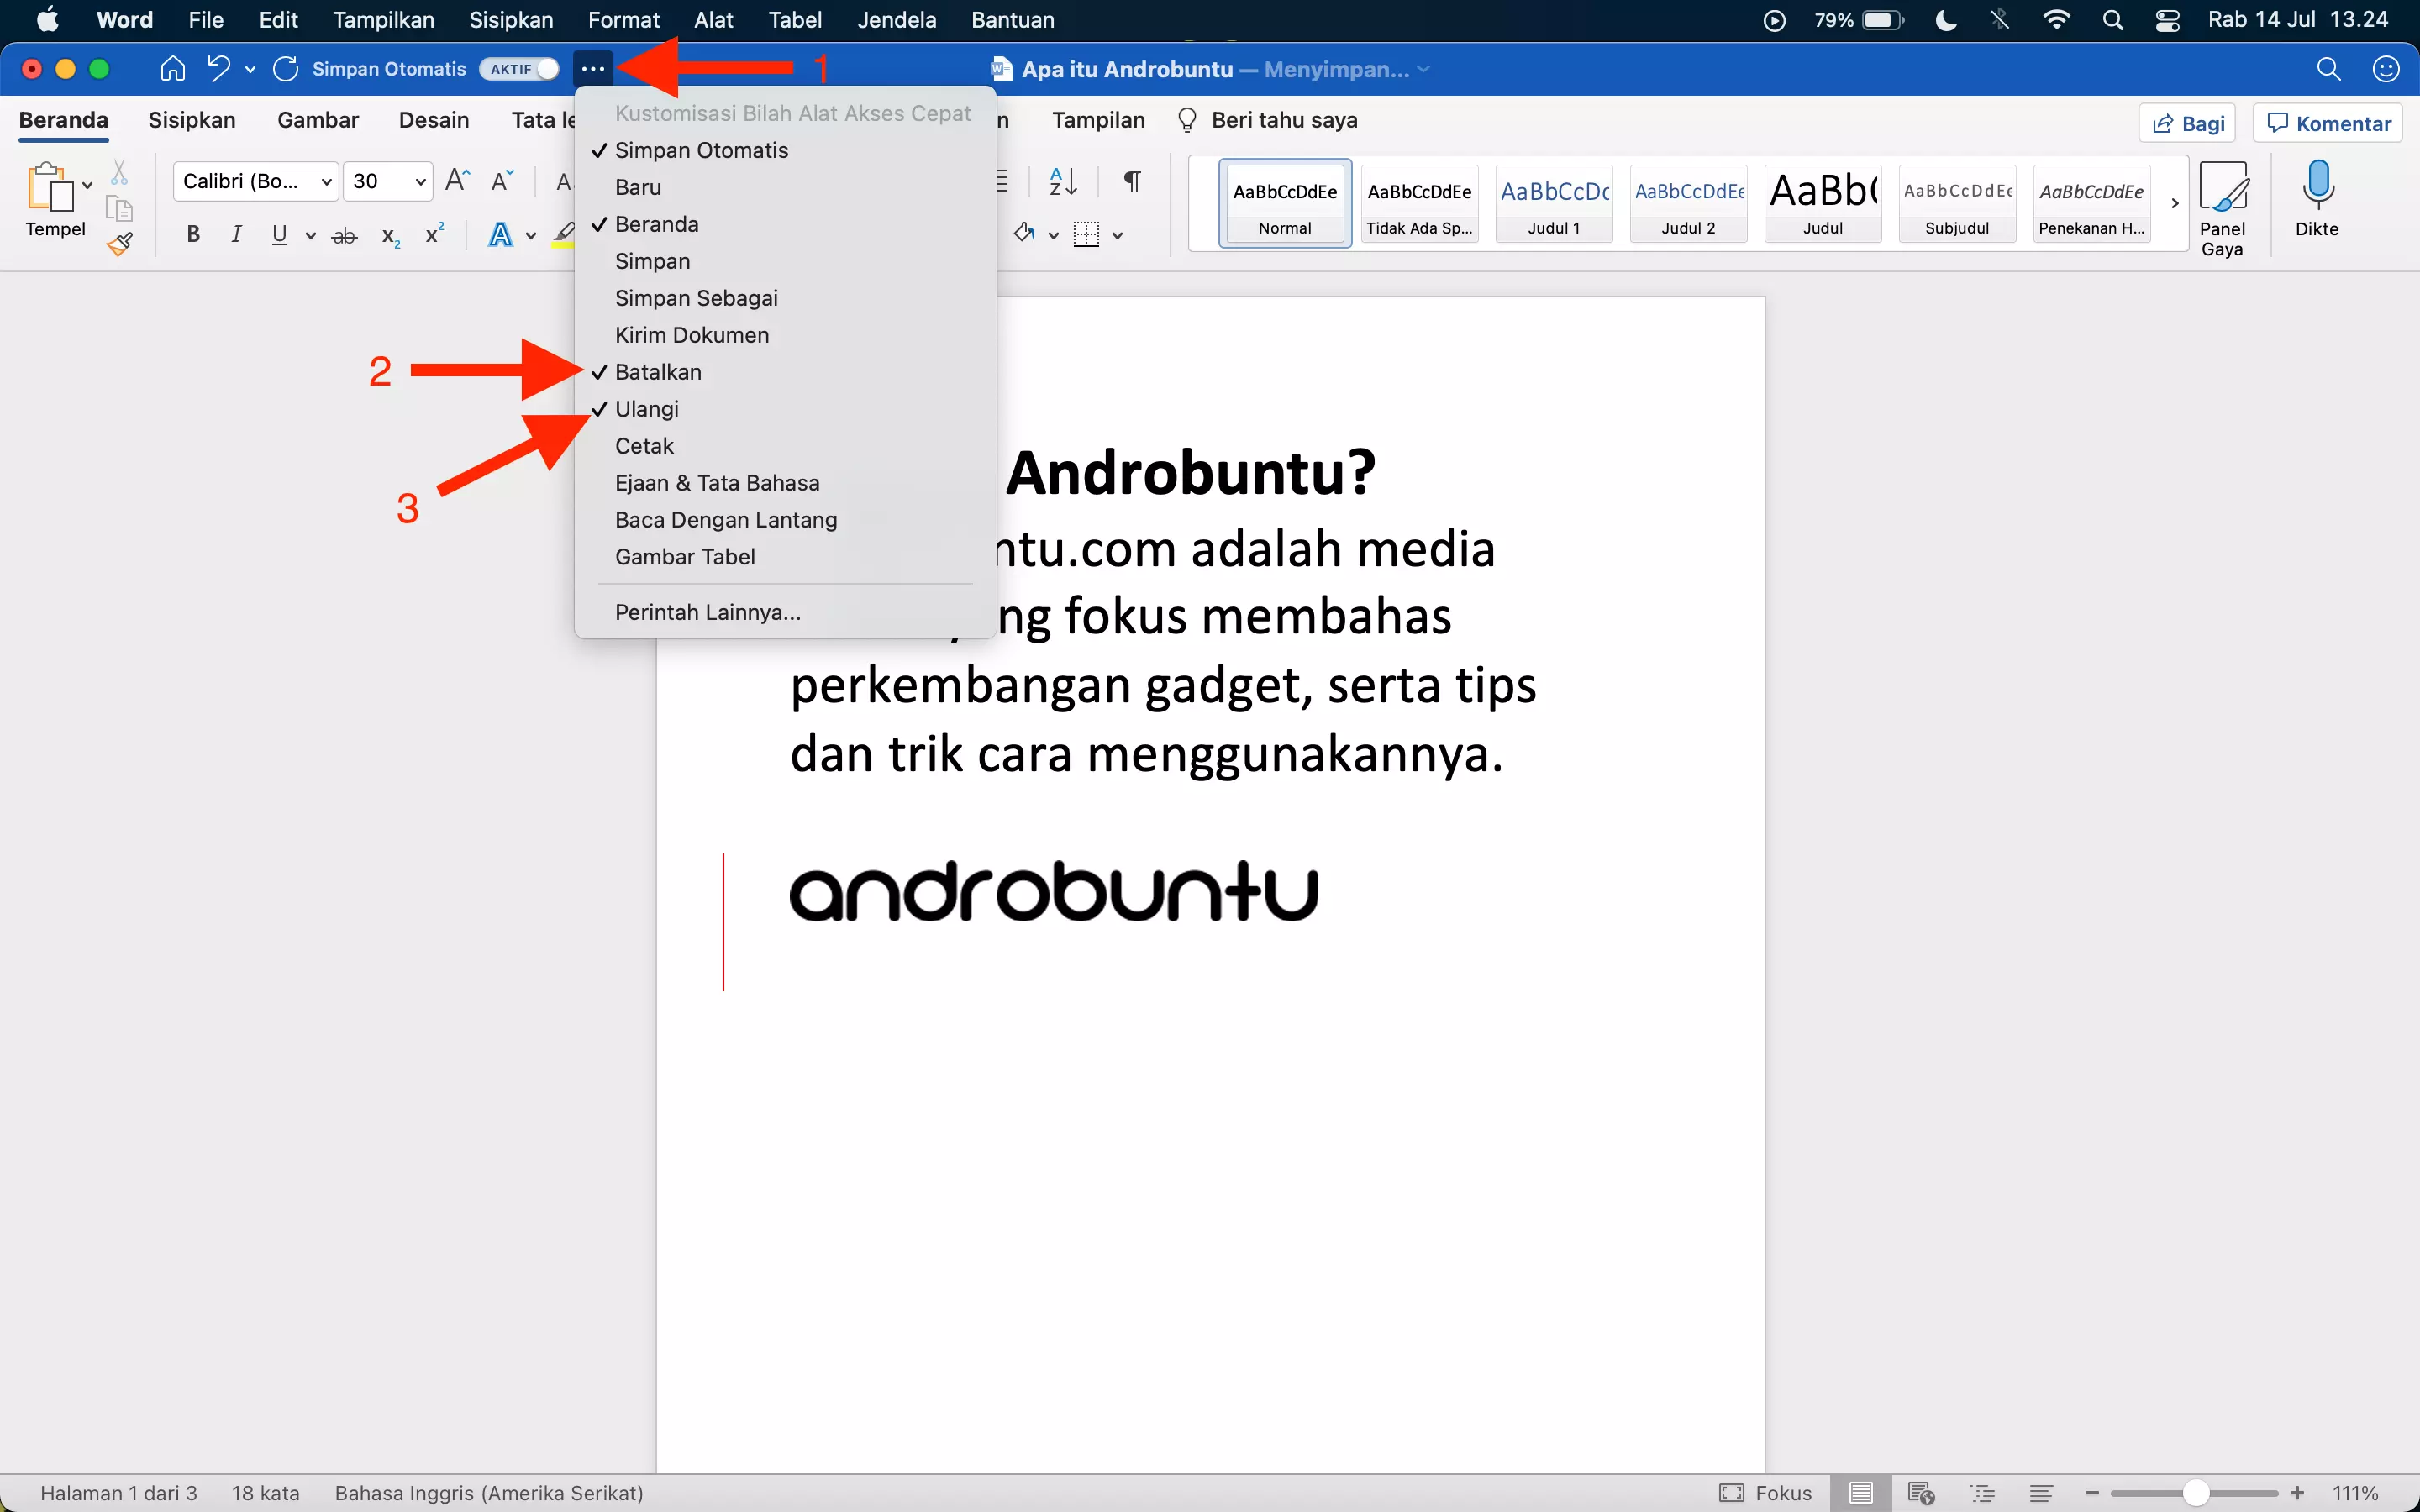
Task: Show paragraph marks
Action: [x=1131, y=181]
